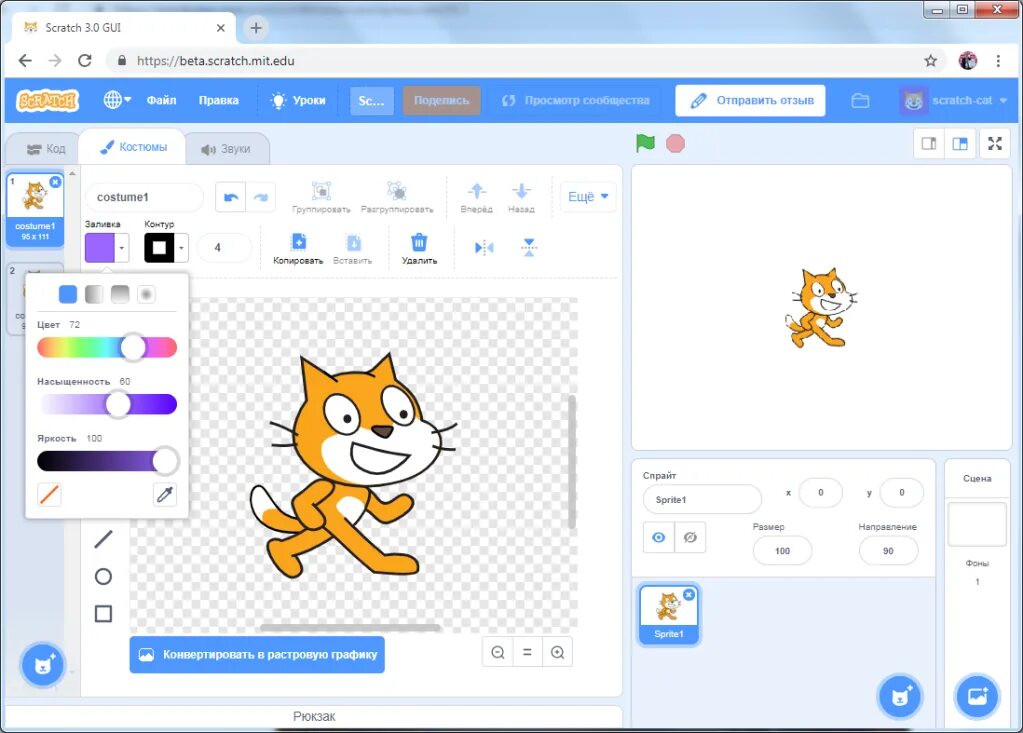Click the Scratch logo

[48, 100]
